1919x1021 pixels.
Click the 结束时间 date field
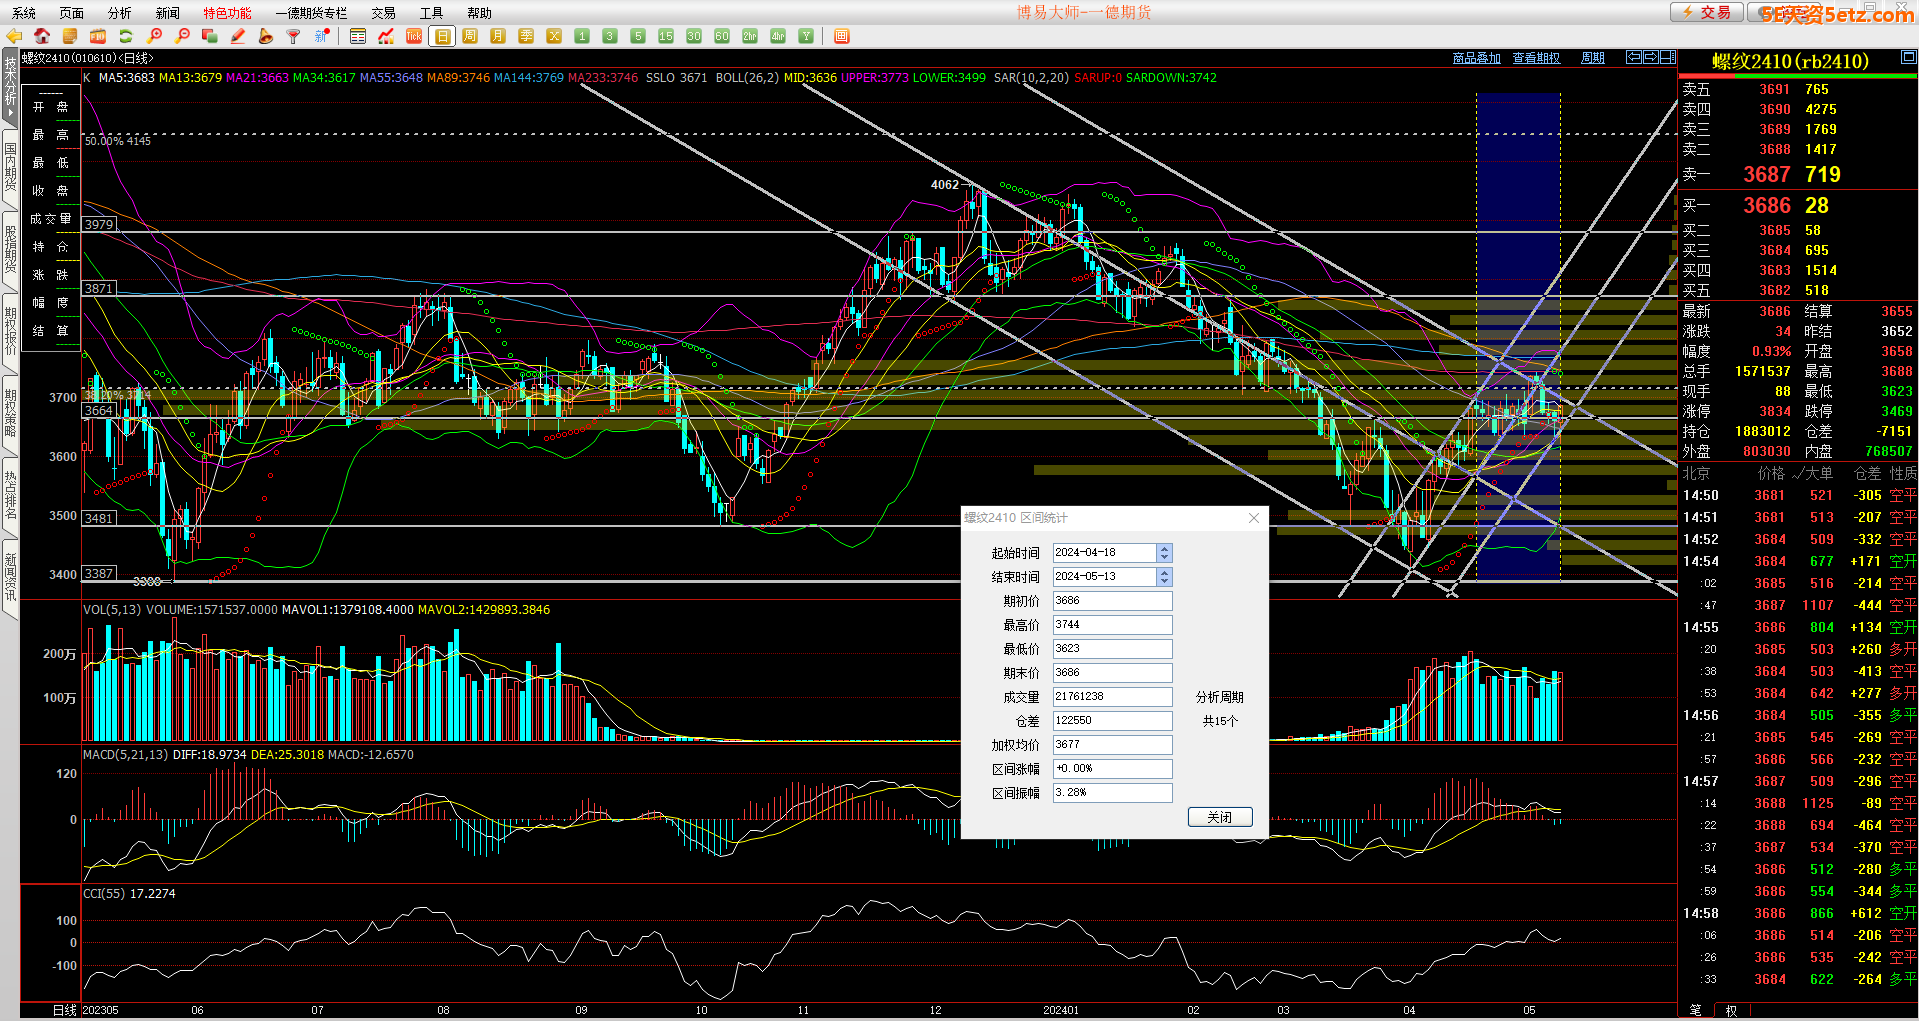1105,577
